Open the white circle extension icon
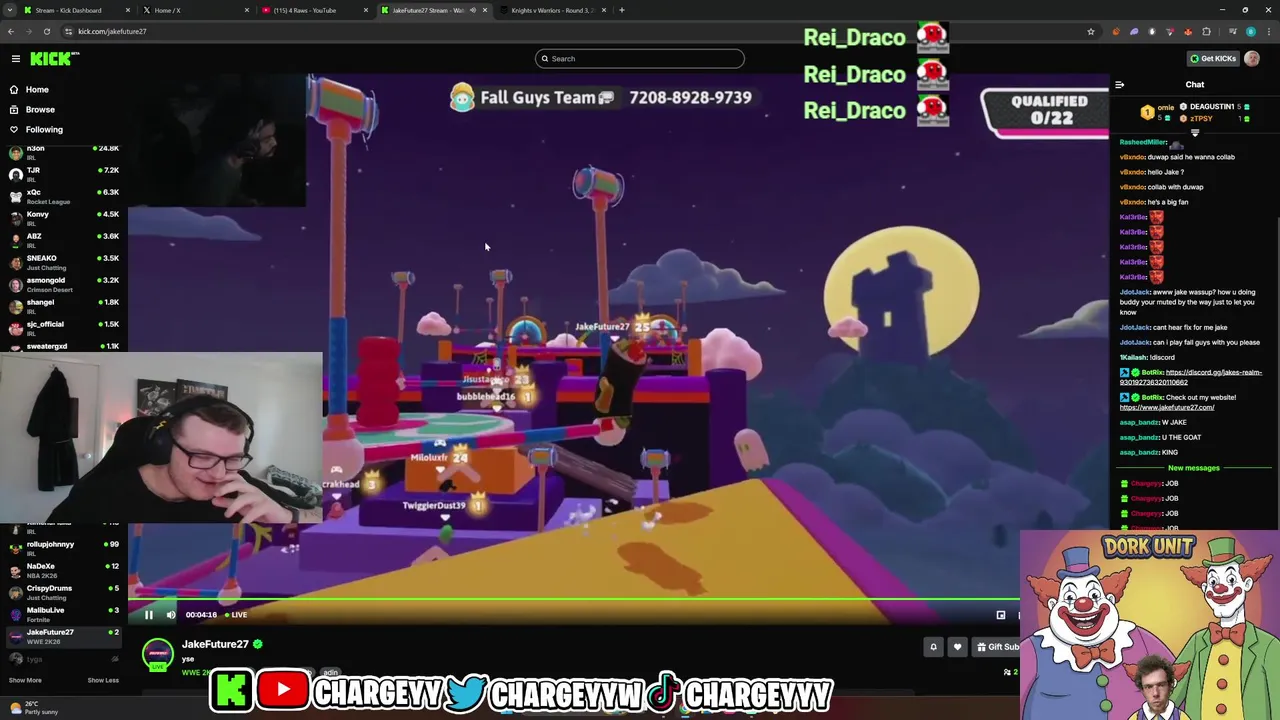Image resolution: width=1280 pixels, height=720 pixels. [x=1152, y=31]
